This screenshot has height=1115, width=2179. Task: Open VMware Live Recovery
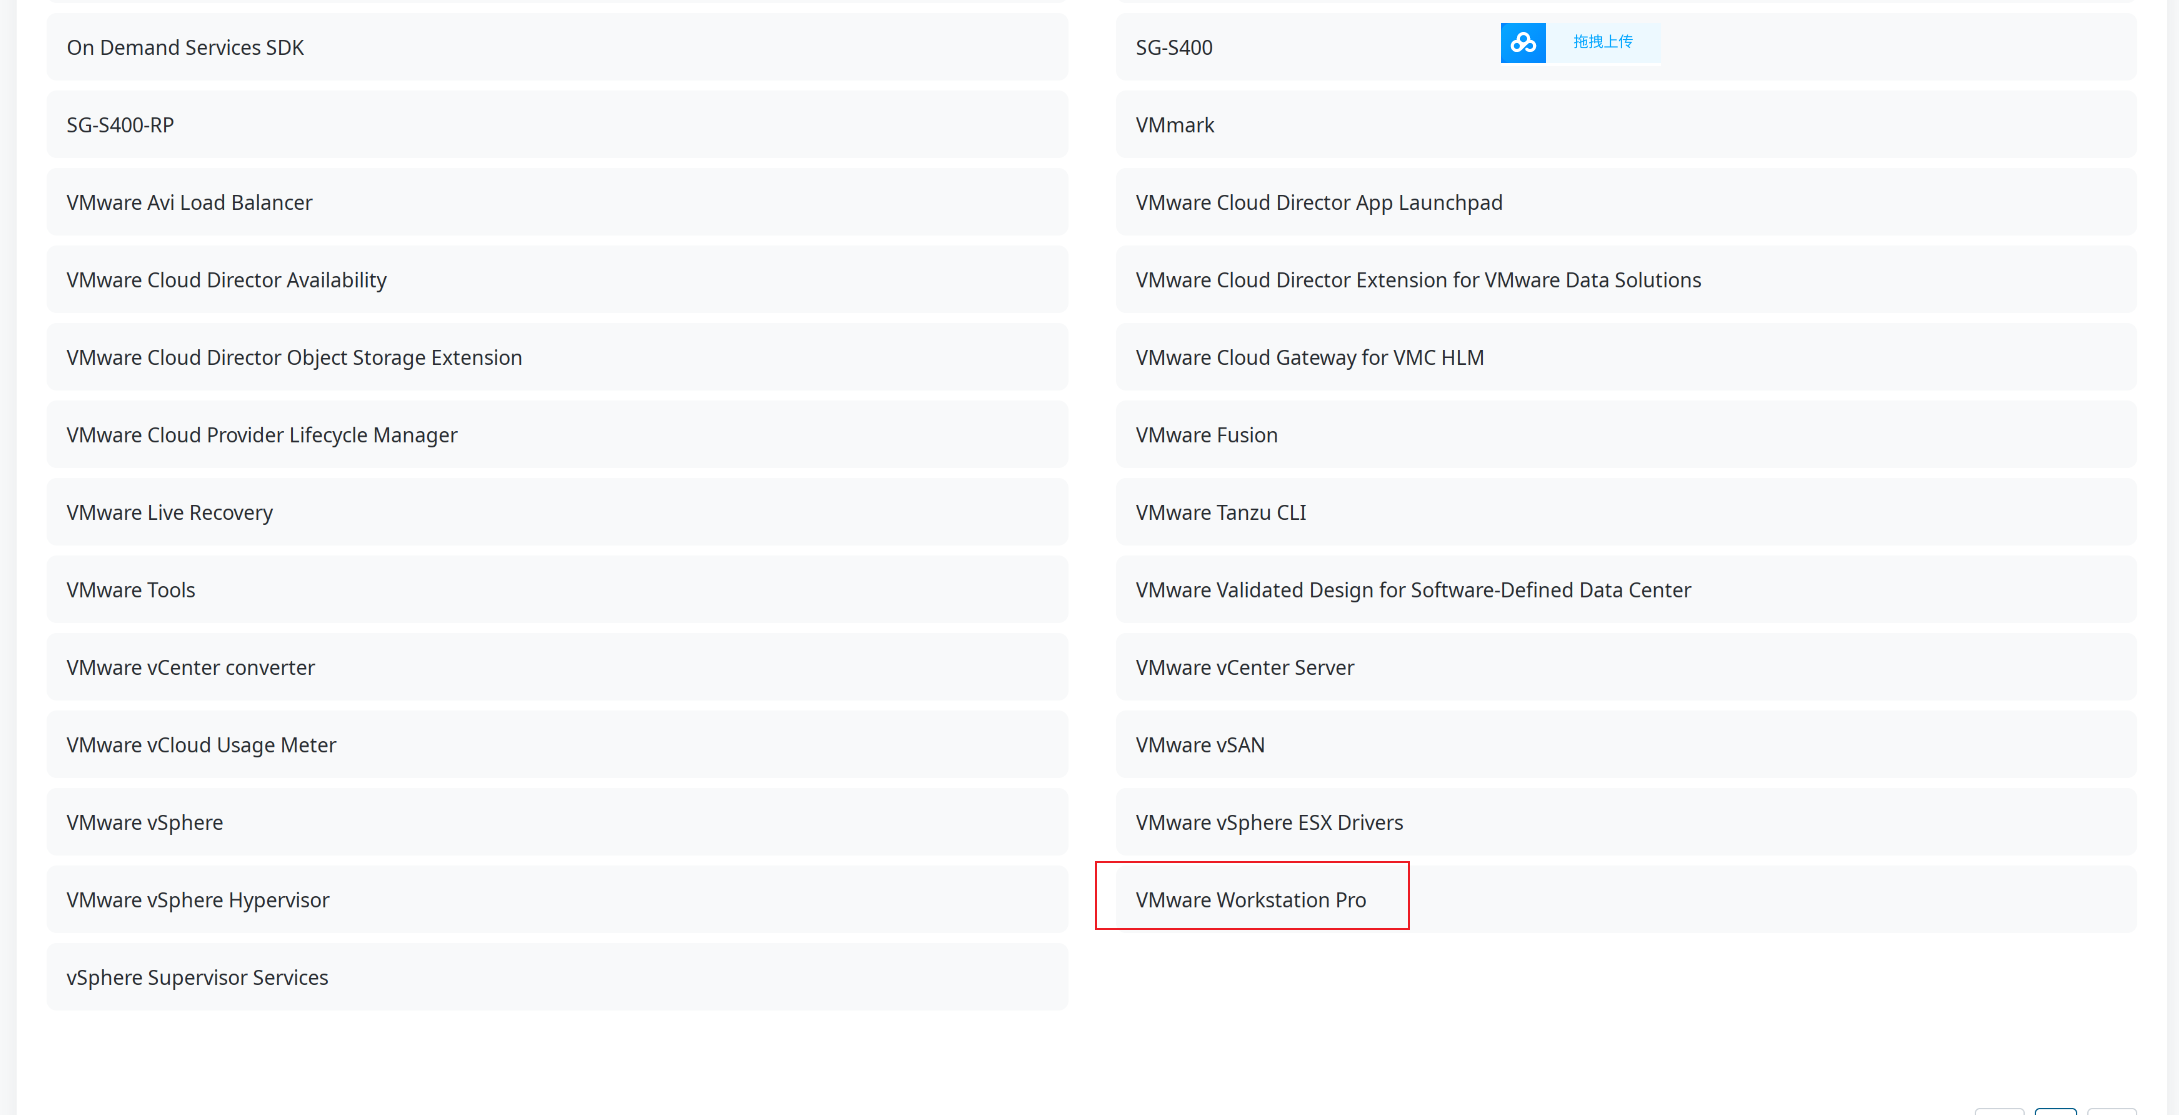coord(169,511)
